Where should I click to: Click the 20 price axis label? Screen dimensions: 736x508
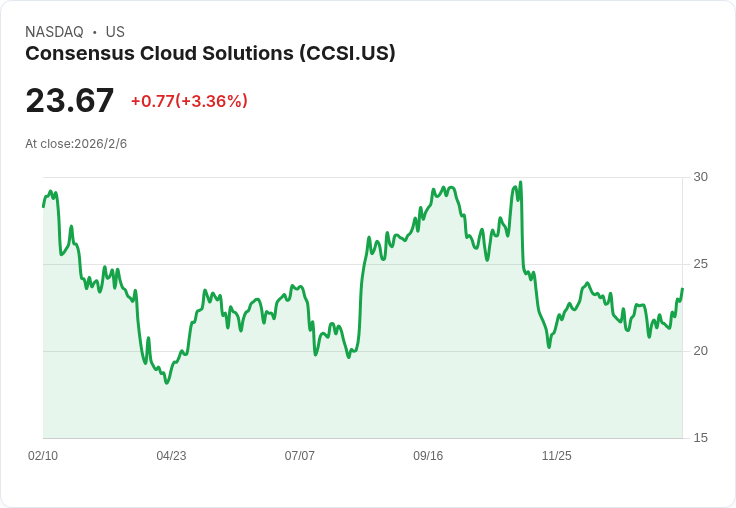point(700,351)
